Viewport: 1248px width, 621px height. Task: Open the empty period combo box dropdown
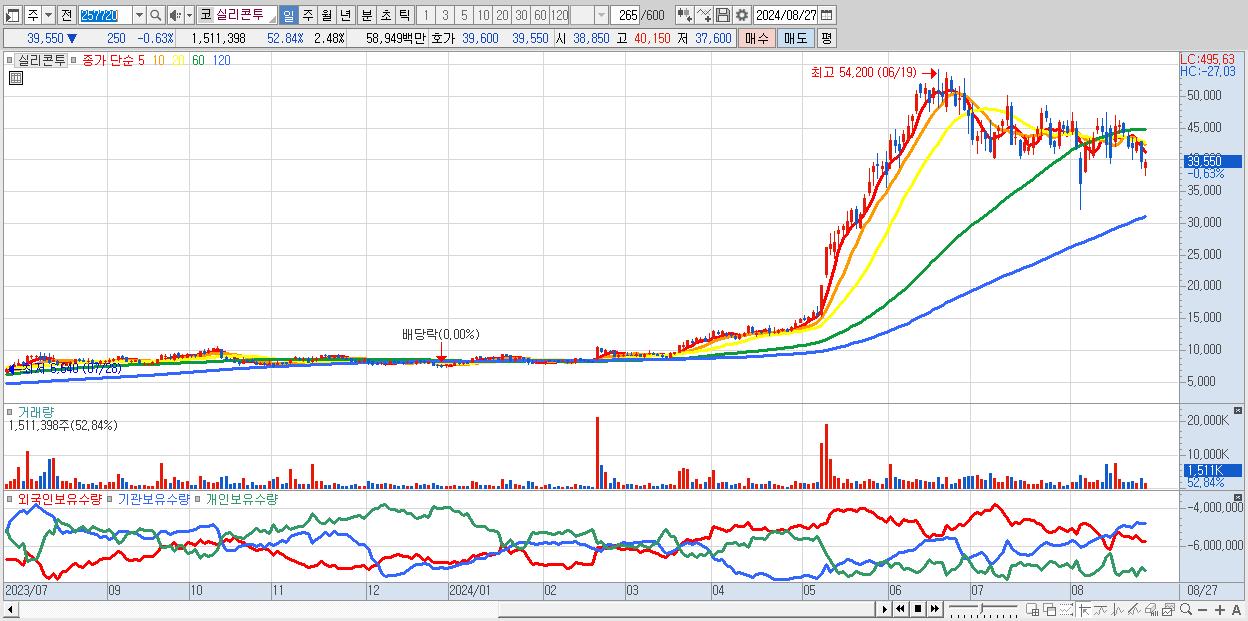click(600, 15)
